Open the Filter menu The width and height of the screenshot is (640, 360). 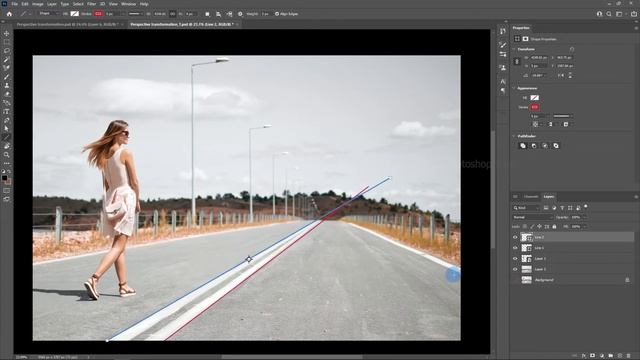pyautogui.click(x=91, y=4)
